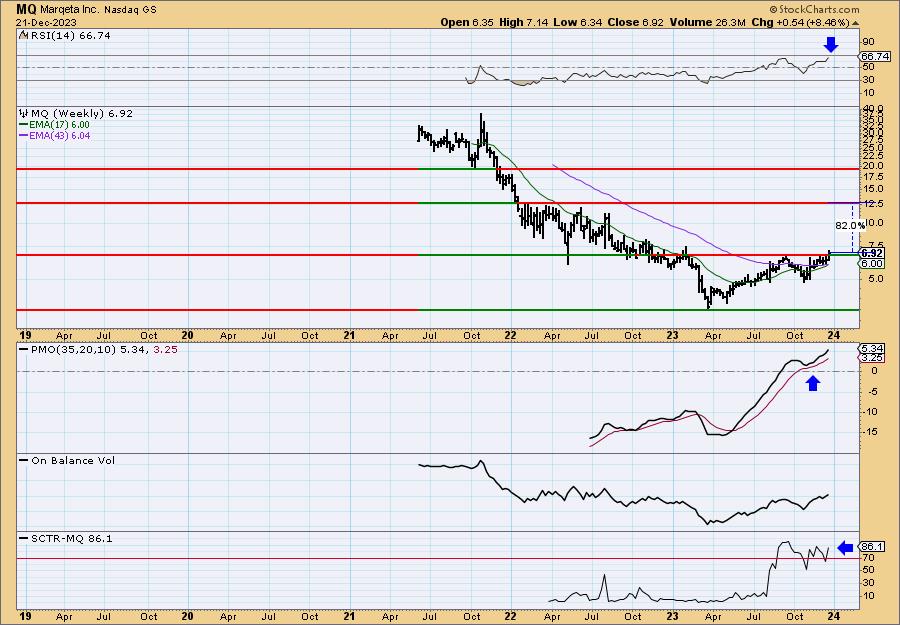Click the bar icon before MQ (Weekly)
Image resolution: width=900 pixels, height=625 pixels.
(24, 113)
